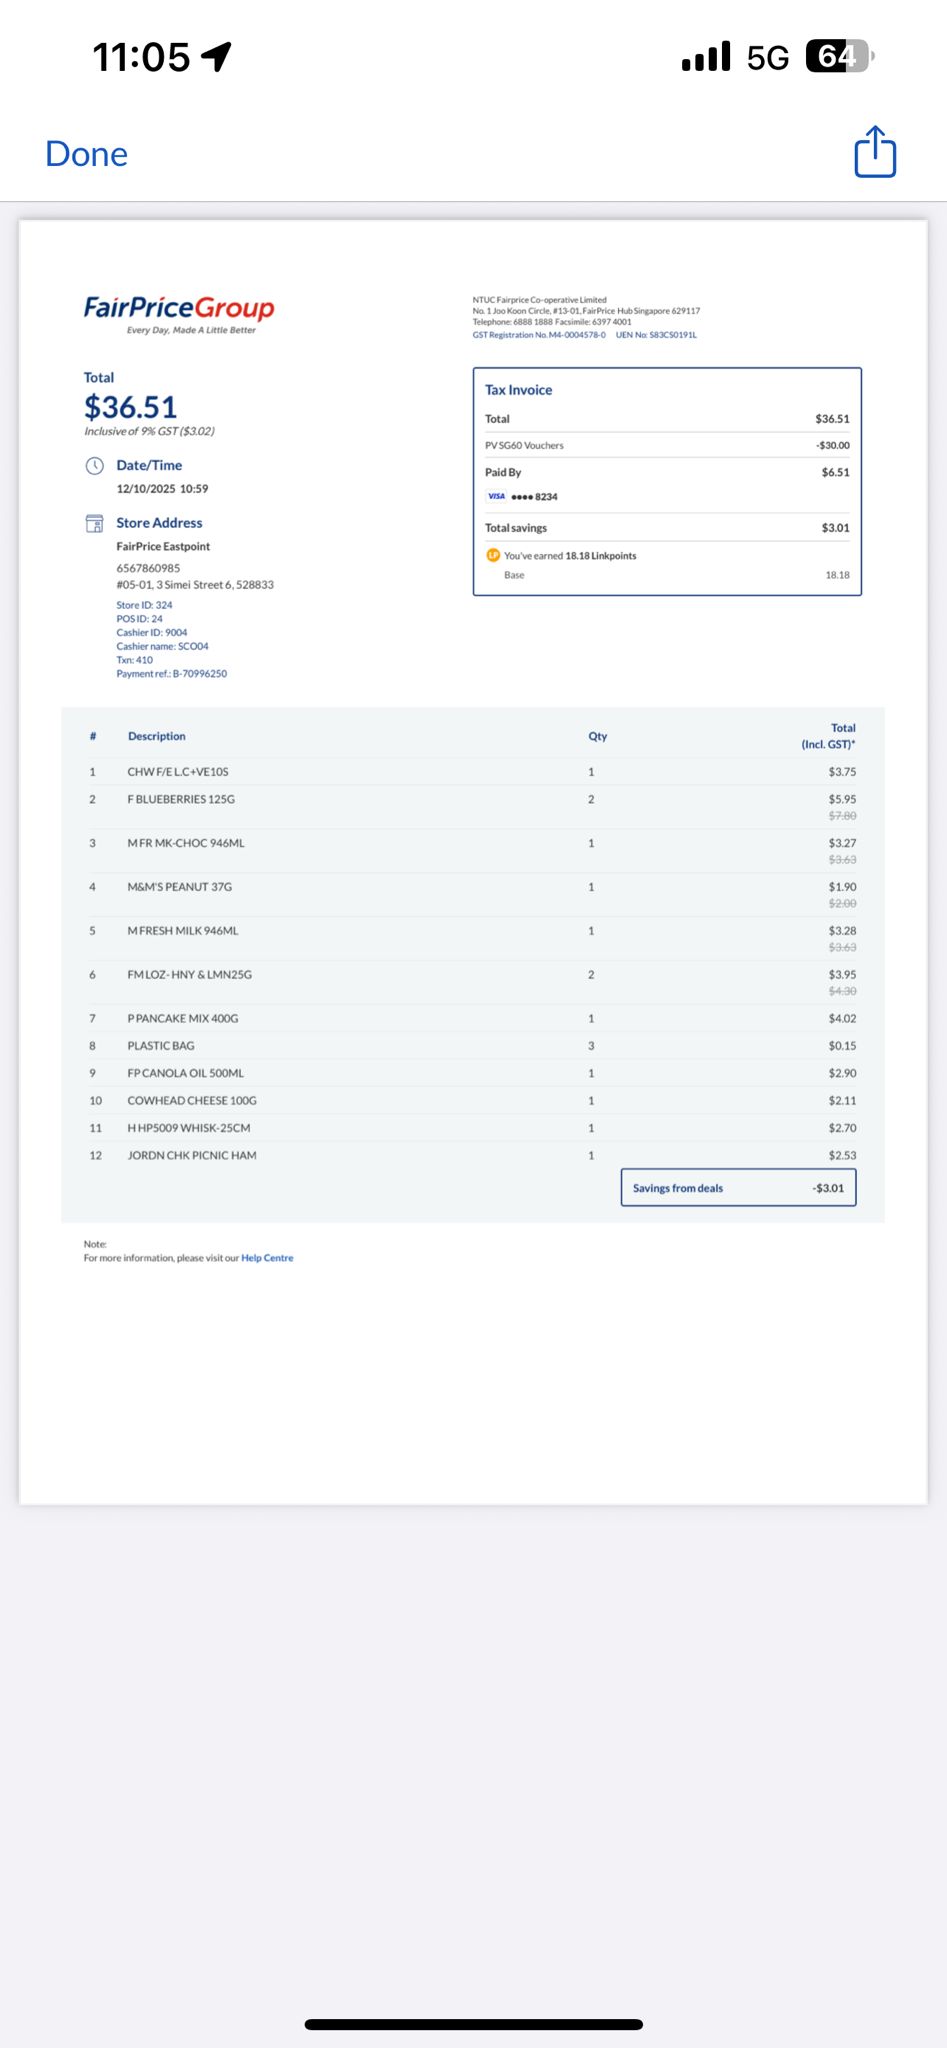Select item 'CHW F/E L.C+VE10S'
The width and height of the screenshot is (947, 2048).
click(x=178, y=772)
